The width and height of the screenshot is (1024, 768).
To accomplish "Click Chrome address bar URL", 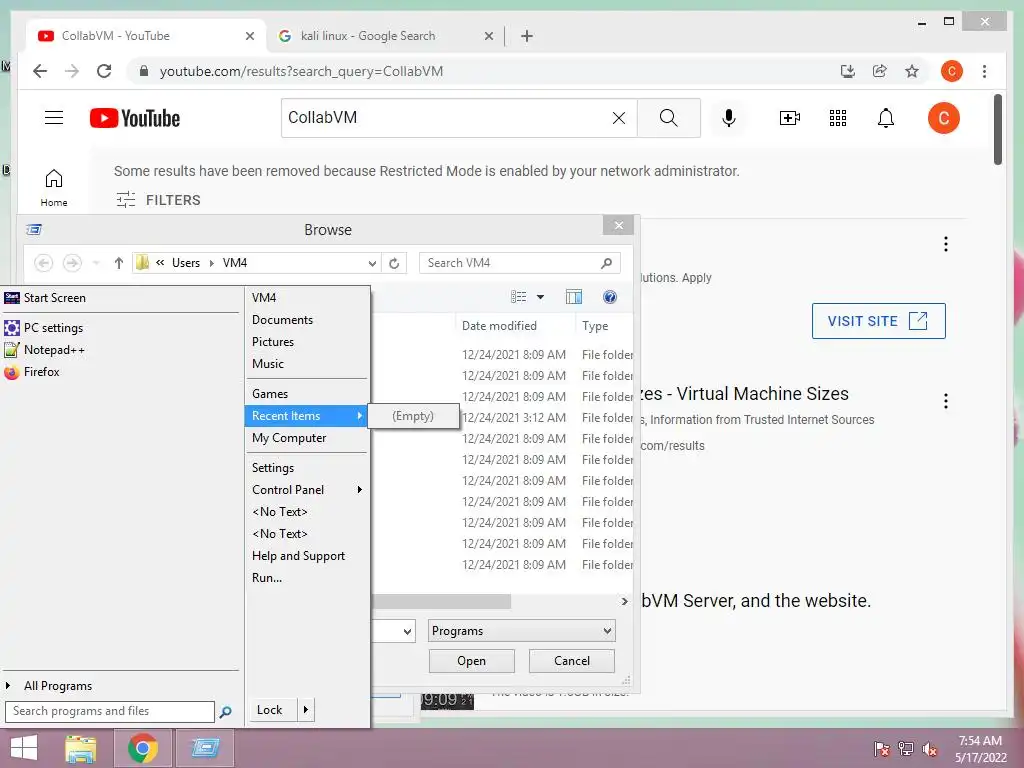I will point(301,71).
